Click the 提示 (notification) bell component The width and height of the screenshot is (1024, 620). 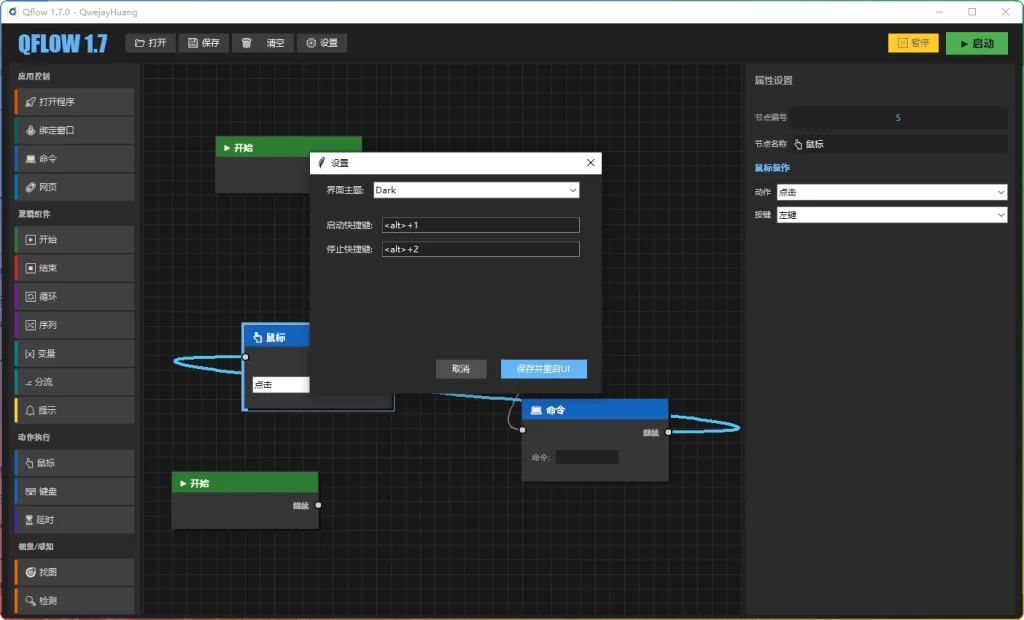click(x=74, y=410)
